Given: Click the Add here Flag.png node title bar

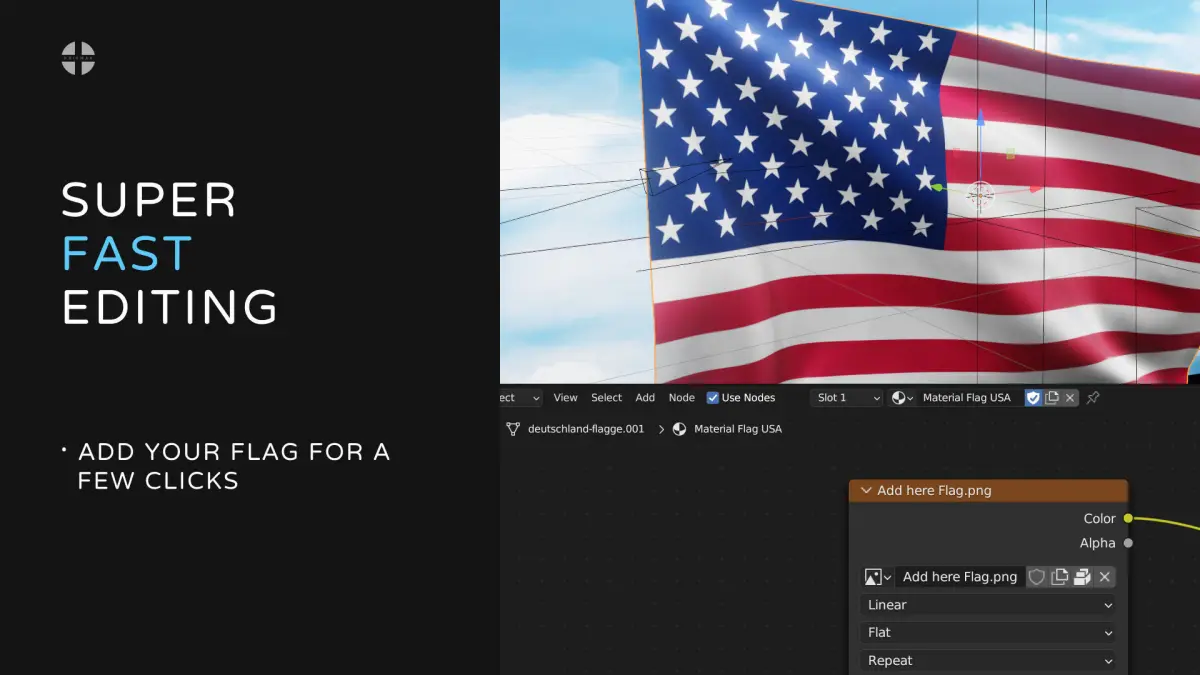Looking at the screenshot, I should (x=988, y=491).
